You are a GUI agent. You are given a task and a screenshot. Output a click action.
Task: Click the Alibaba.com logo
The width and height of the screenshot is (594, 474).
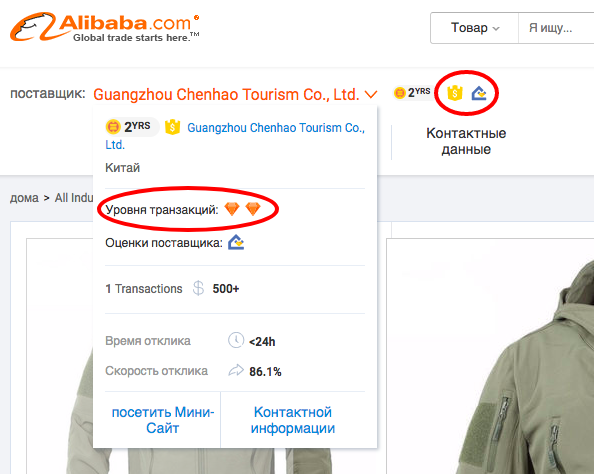(105, 27)
